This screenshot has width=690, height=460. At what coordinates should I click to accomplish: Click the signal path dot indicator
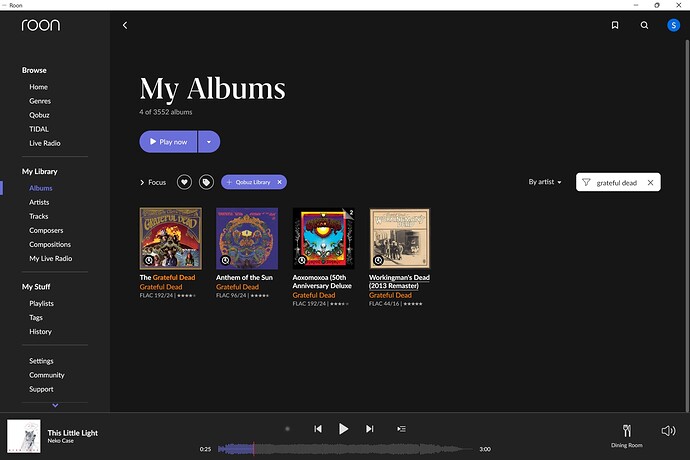pos(287,429)
